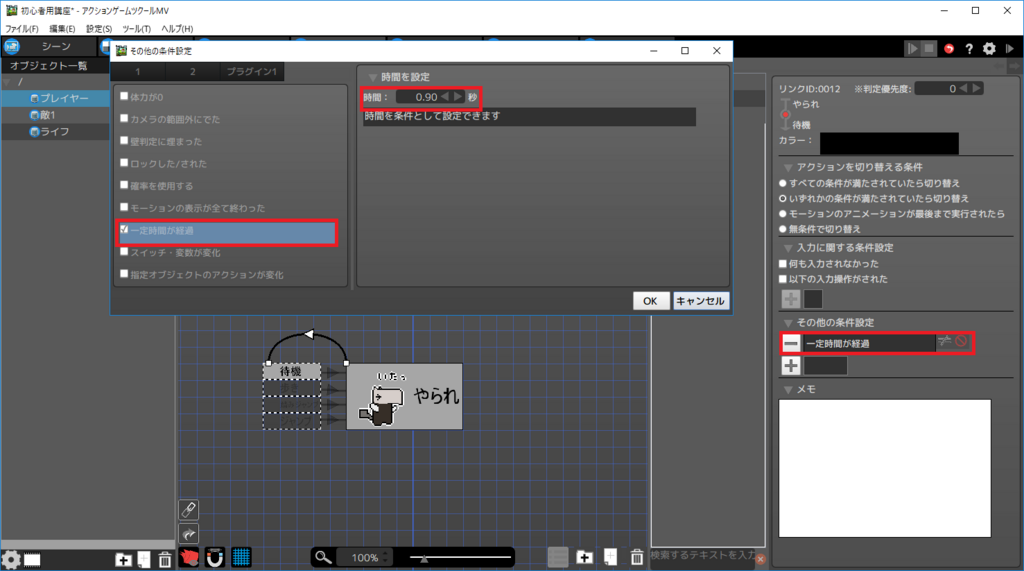Collapse the 時間を設定 section
Image resolution: width=1024 pixels, height=571 pixels.
[373, 77]
